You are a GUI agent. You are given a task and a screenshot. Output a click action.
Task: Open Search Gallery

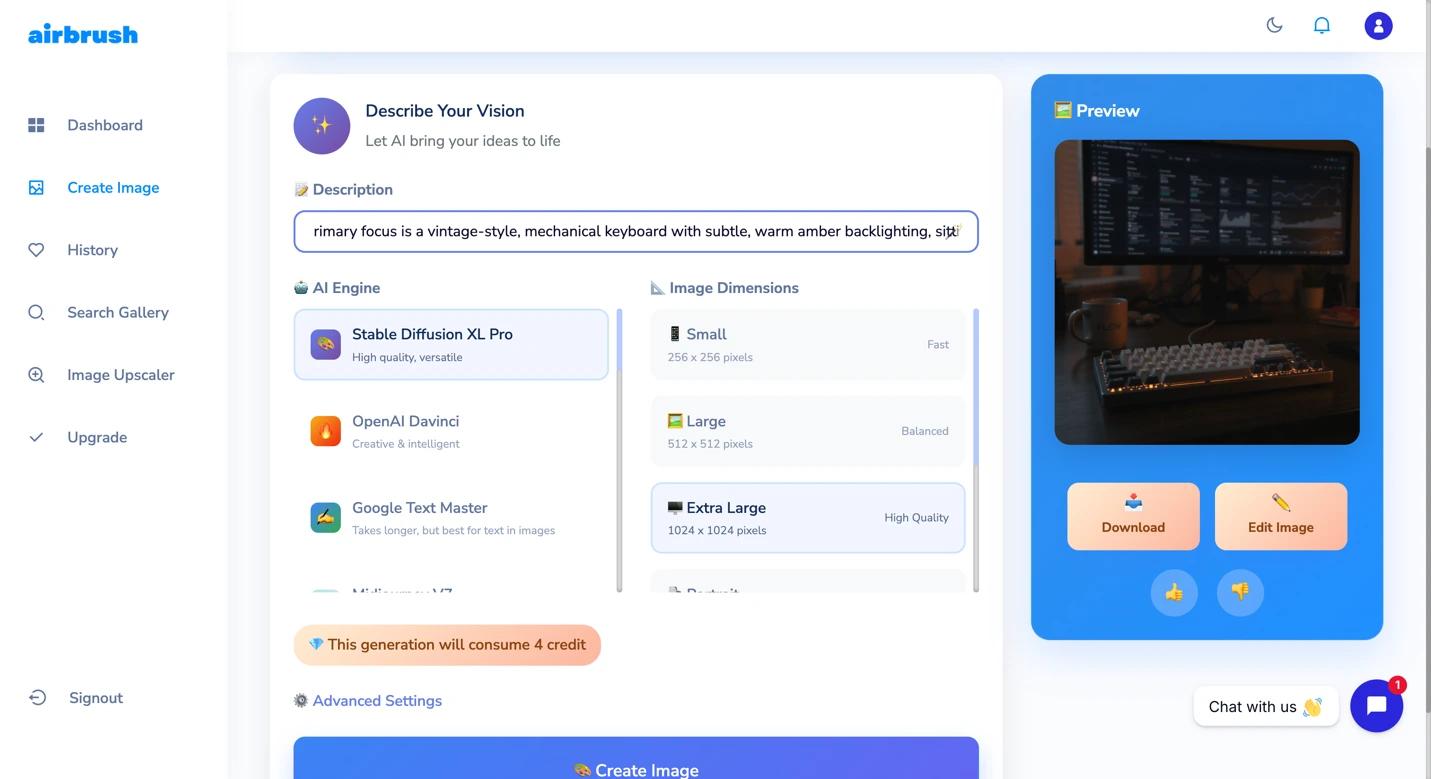tap(118, 312)
